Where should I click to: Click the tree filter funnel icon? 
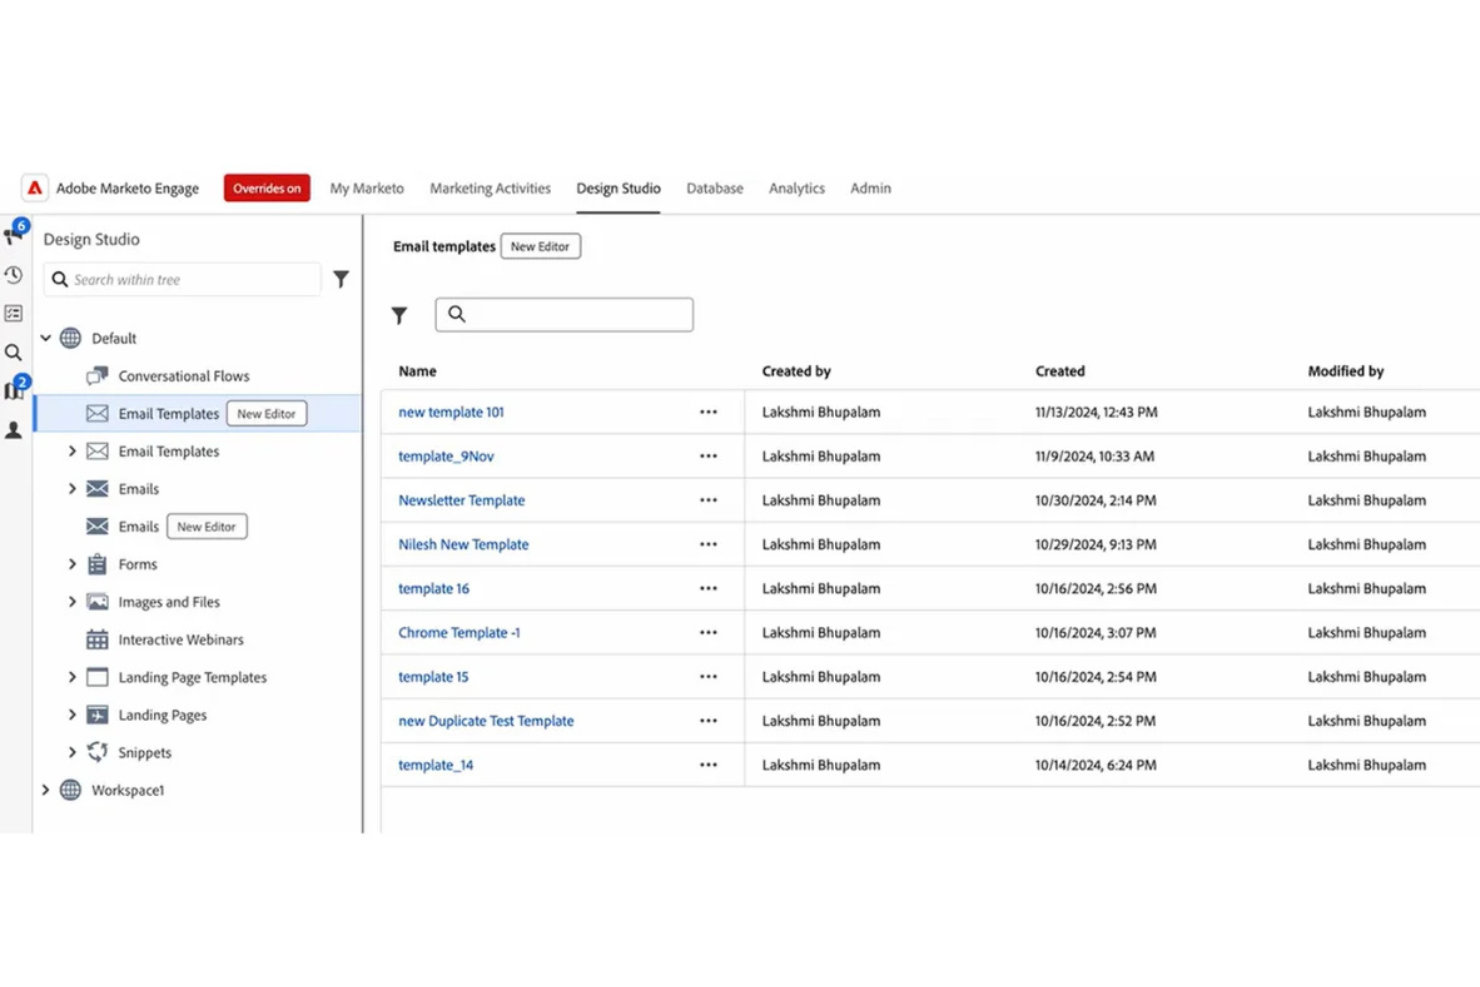pos(341,279)
